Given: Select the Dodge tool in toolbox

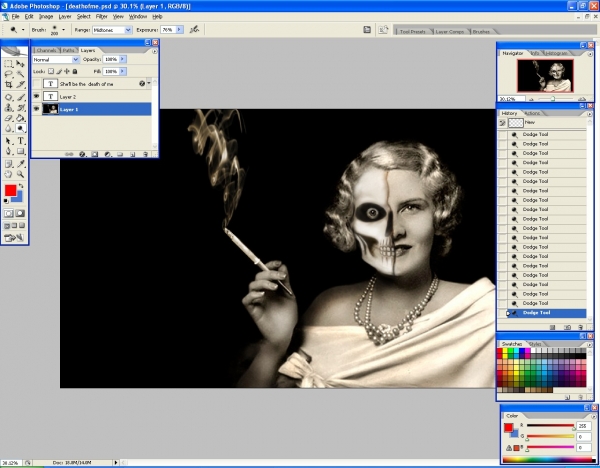Looking at the screenshot, I should coord(20,129).
